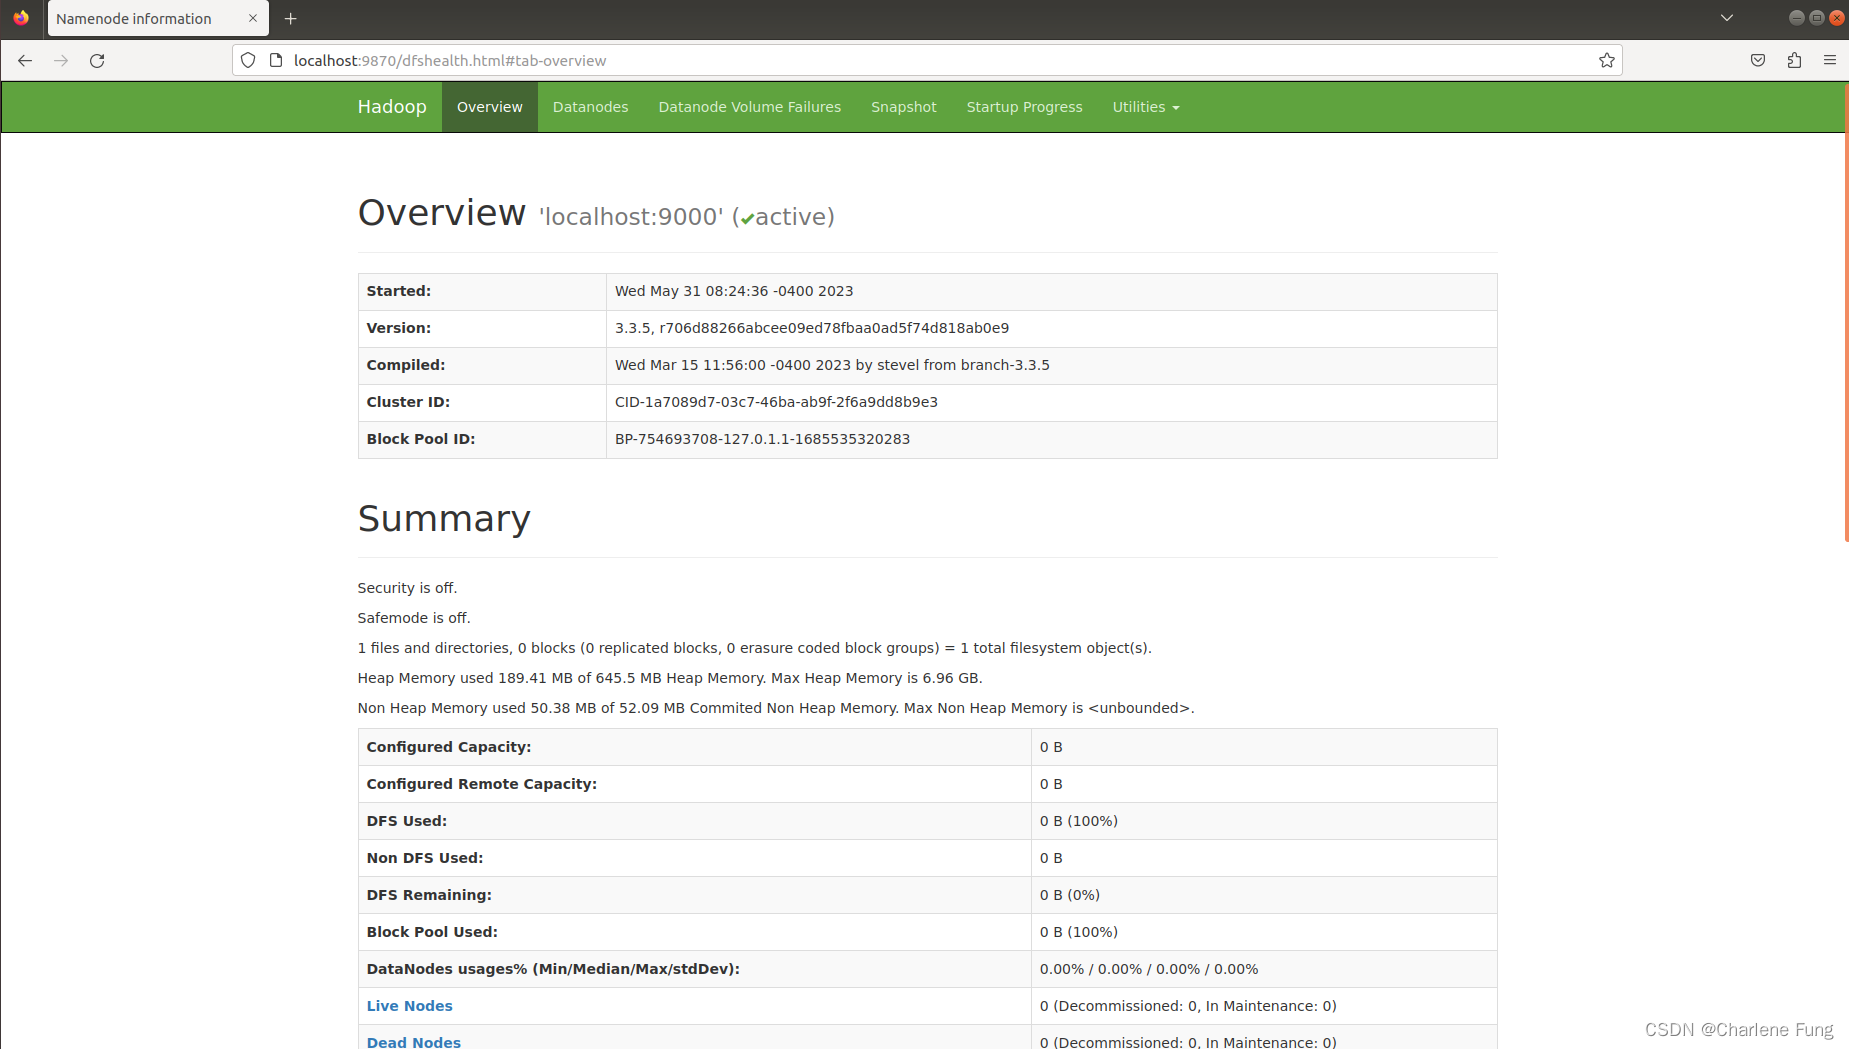
Task: Open Datanode Volume Failures tab
Action: [x=750, y=107]
